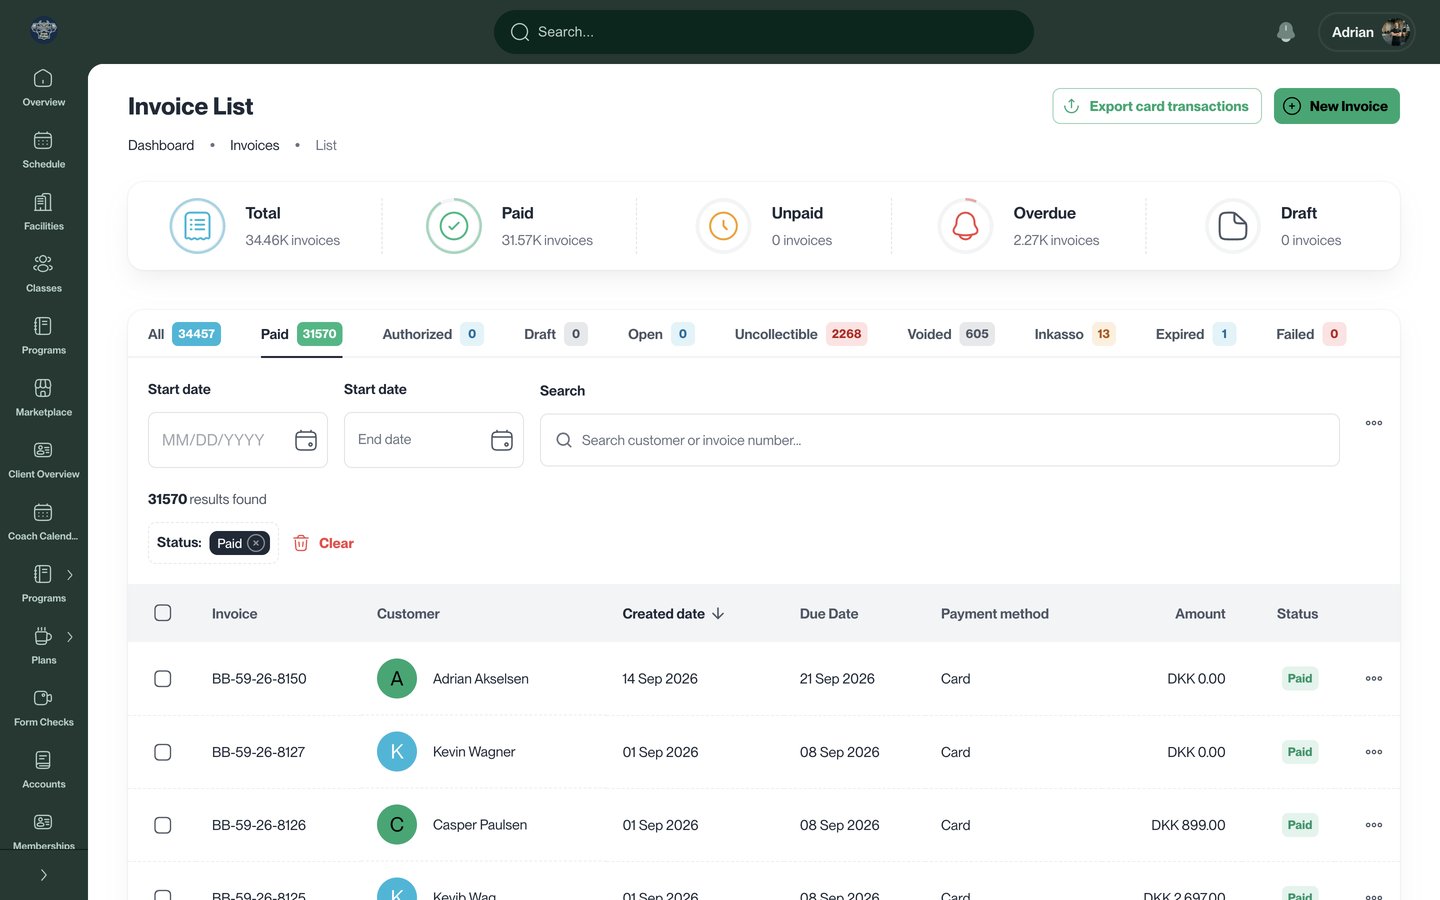Image resolution: width=1440 pixels, height=900 pixels.
Task: Open Facilities from the sidebar
Action: tap(43, 212)
